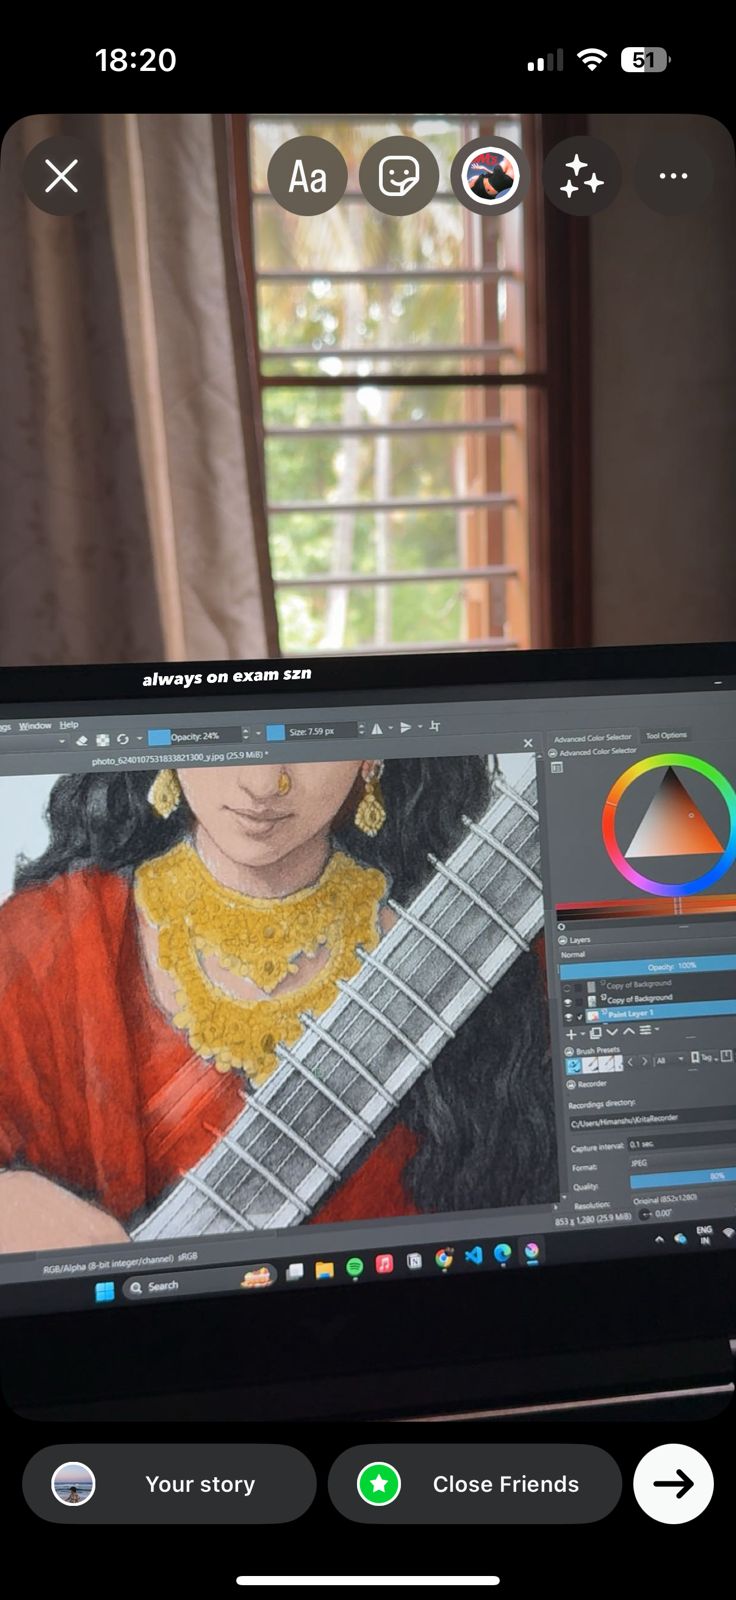Open Krita's Help menu
This screenshot has height=1600, width=736.
coord(69,724)
